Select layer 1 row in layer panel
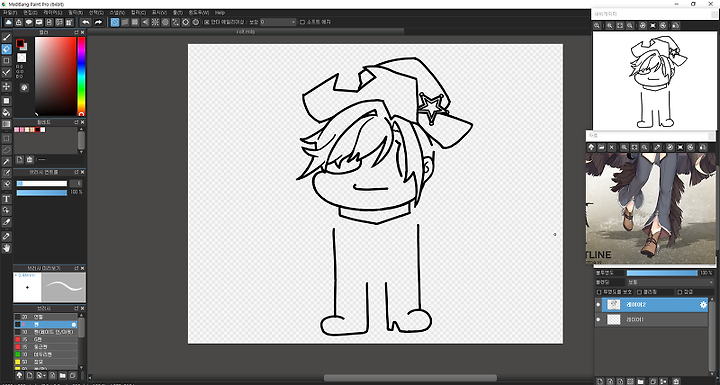 [x=652, y=319]
